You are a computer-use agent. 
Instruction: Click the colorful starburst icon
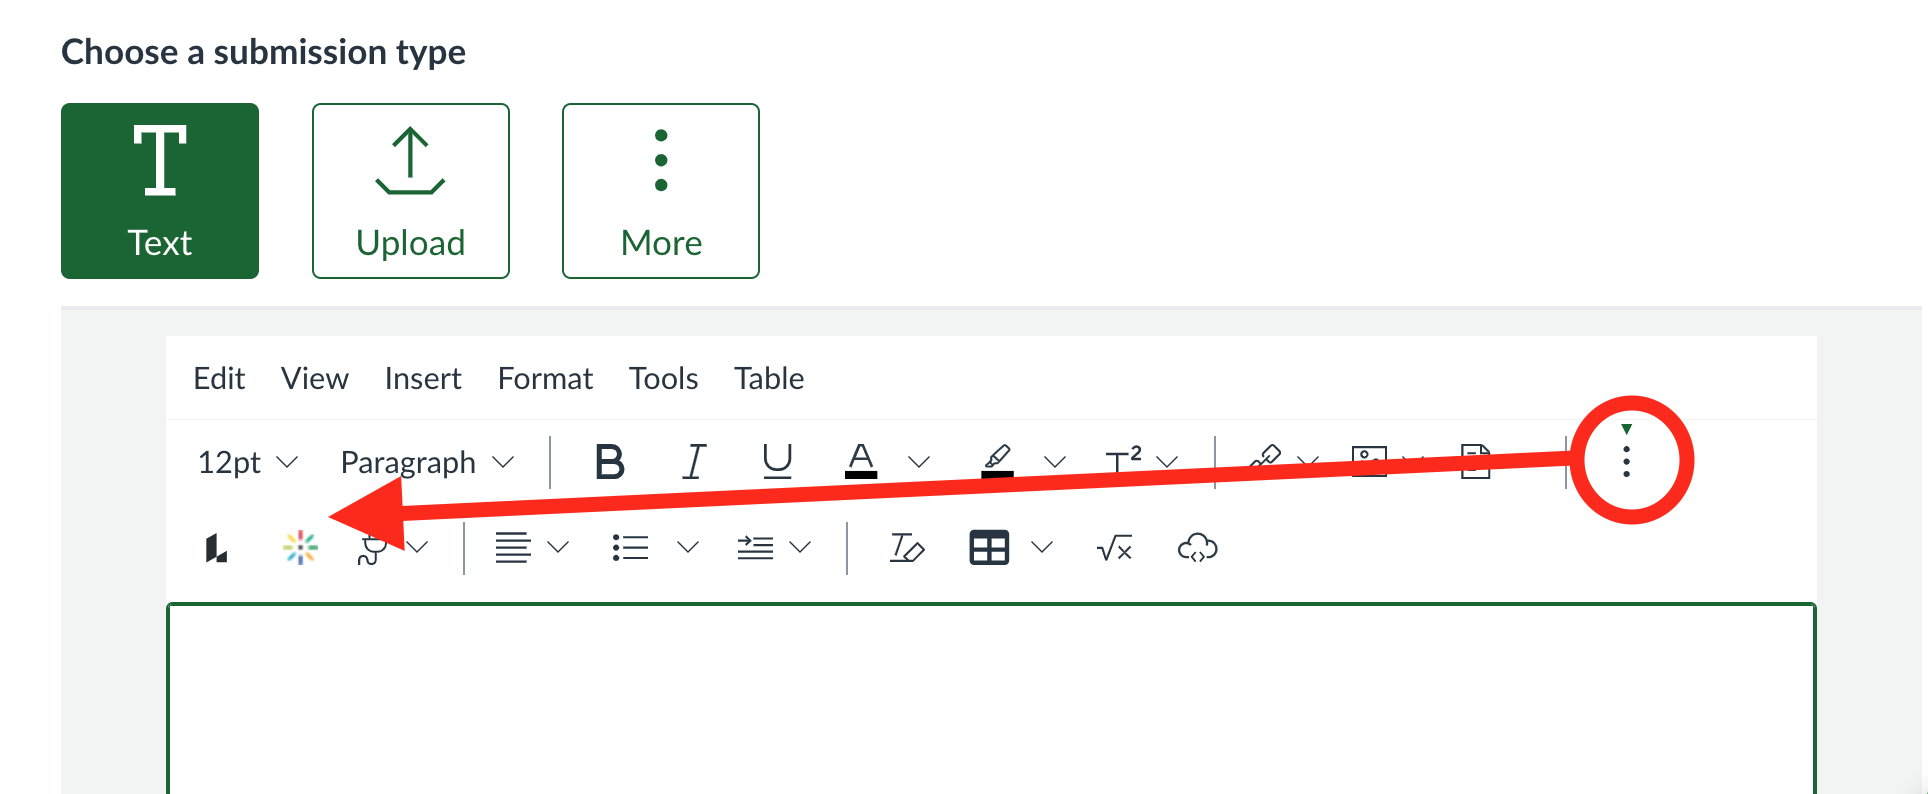[x=300, y=548]
